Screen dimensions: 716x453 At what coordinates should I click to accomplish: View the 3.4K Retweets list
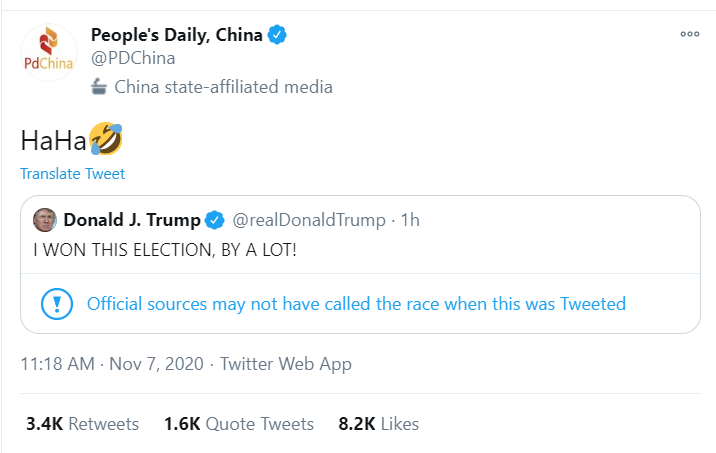tap(84, 424)
